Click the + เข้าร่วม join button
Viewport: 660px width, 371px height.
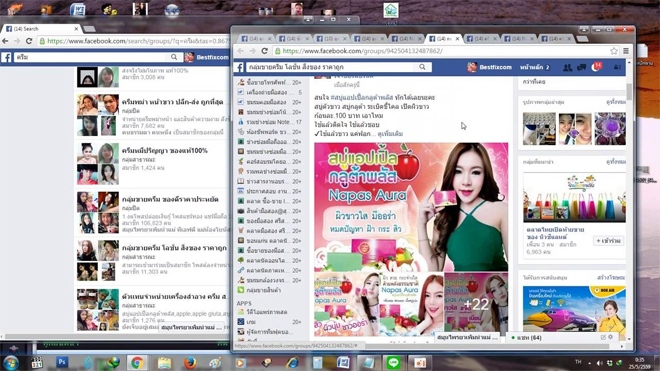pos(609,241)
